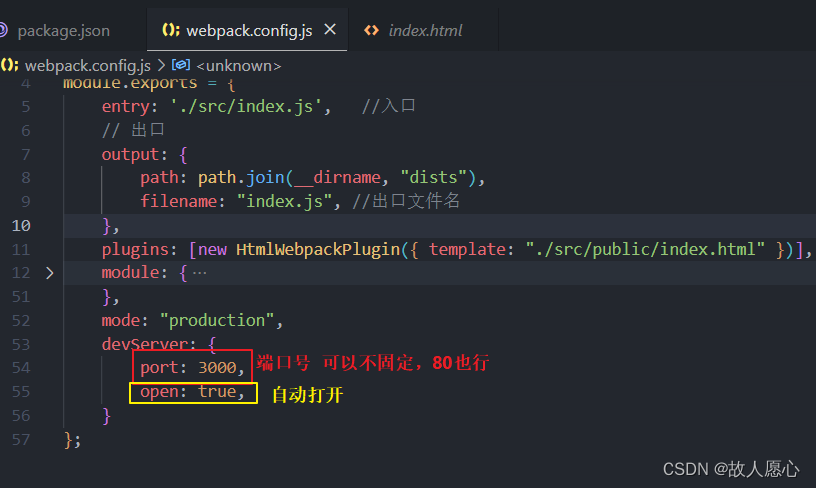The width and height of the screenshot is (816, 488).
Task: Click the port value 3000
Action: 217,368
